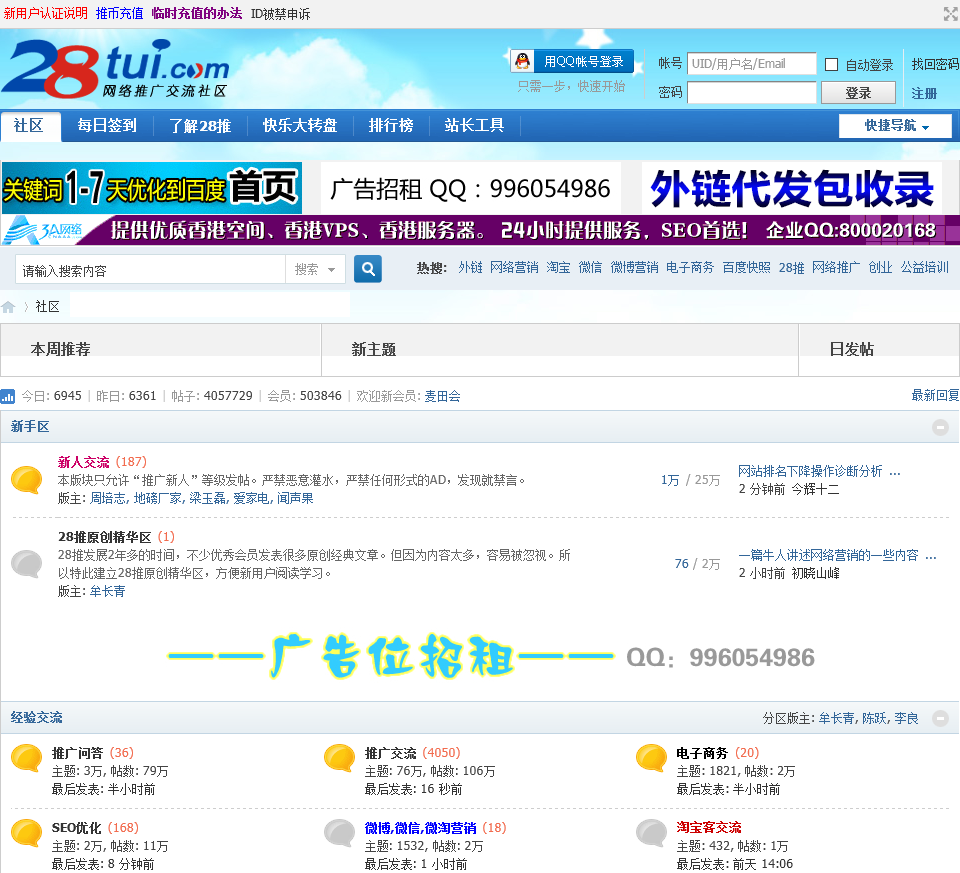Click the QQ penguin login icon
Screen dimensions: 960x873
pyautogui.click(x=522, y=61)
